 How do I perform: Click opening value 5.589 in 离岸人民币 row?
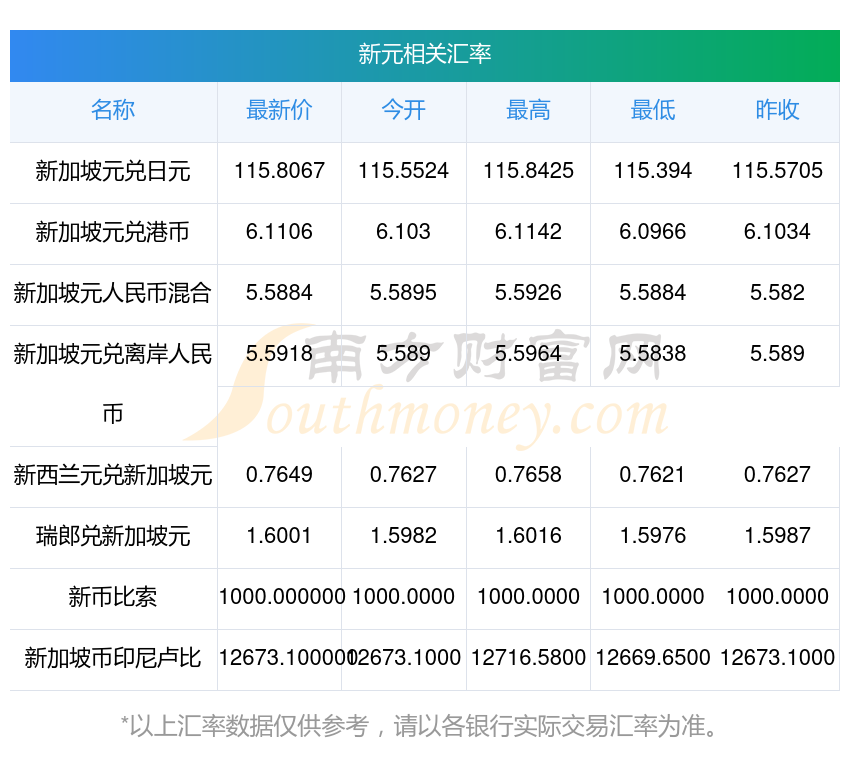[x=403, y=354]
